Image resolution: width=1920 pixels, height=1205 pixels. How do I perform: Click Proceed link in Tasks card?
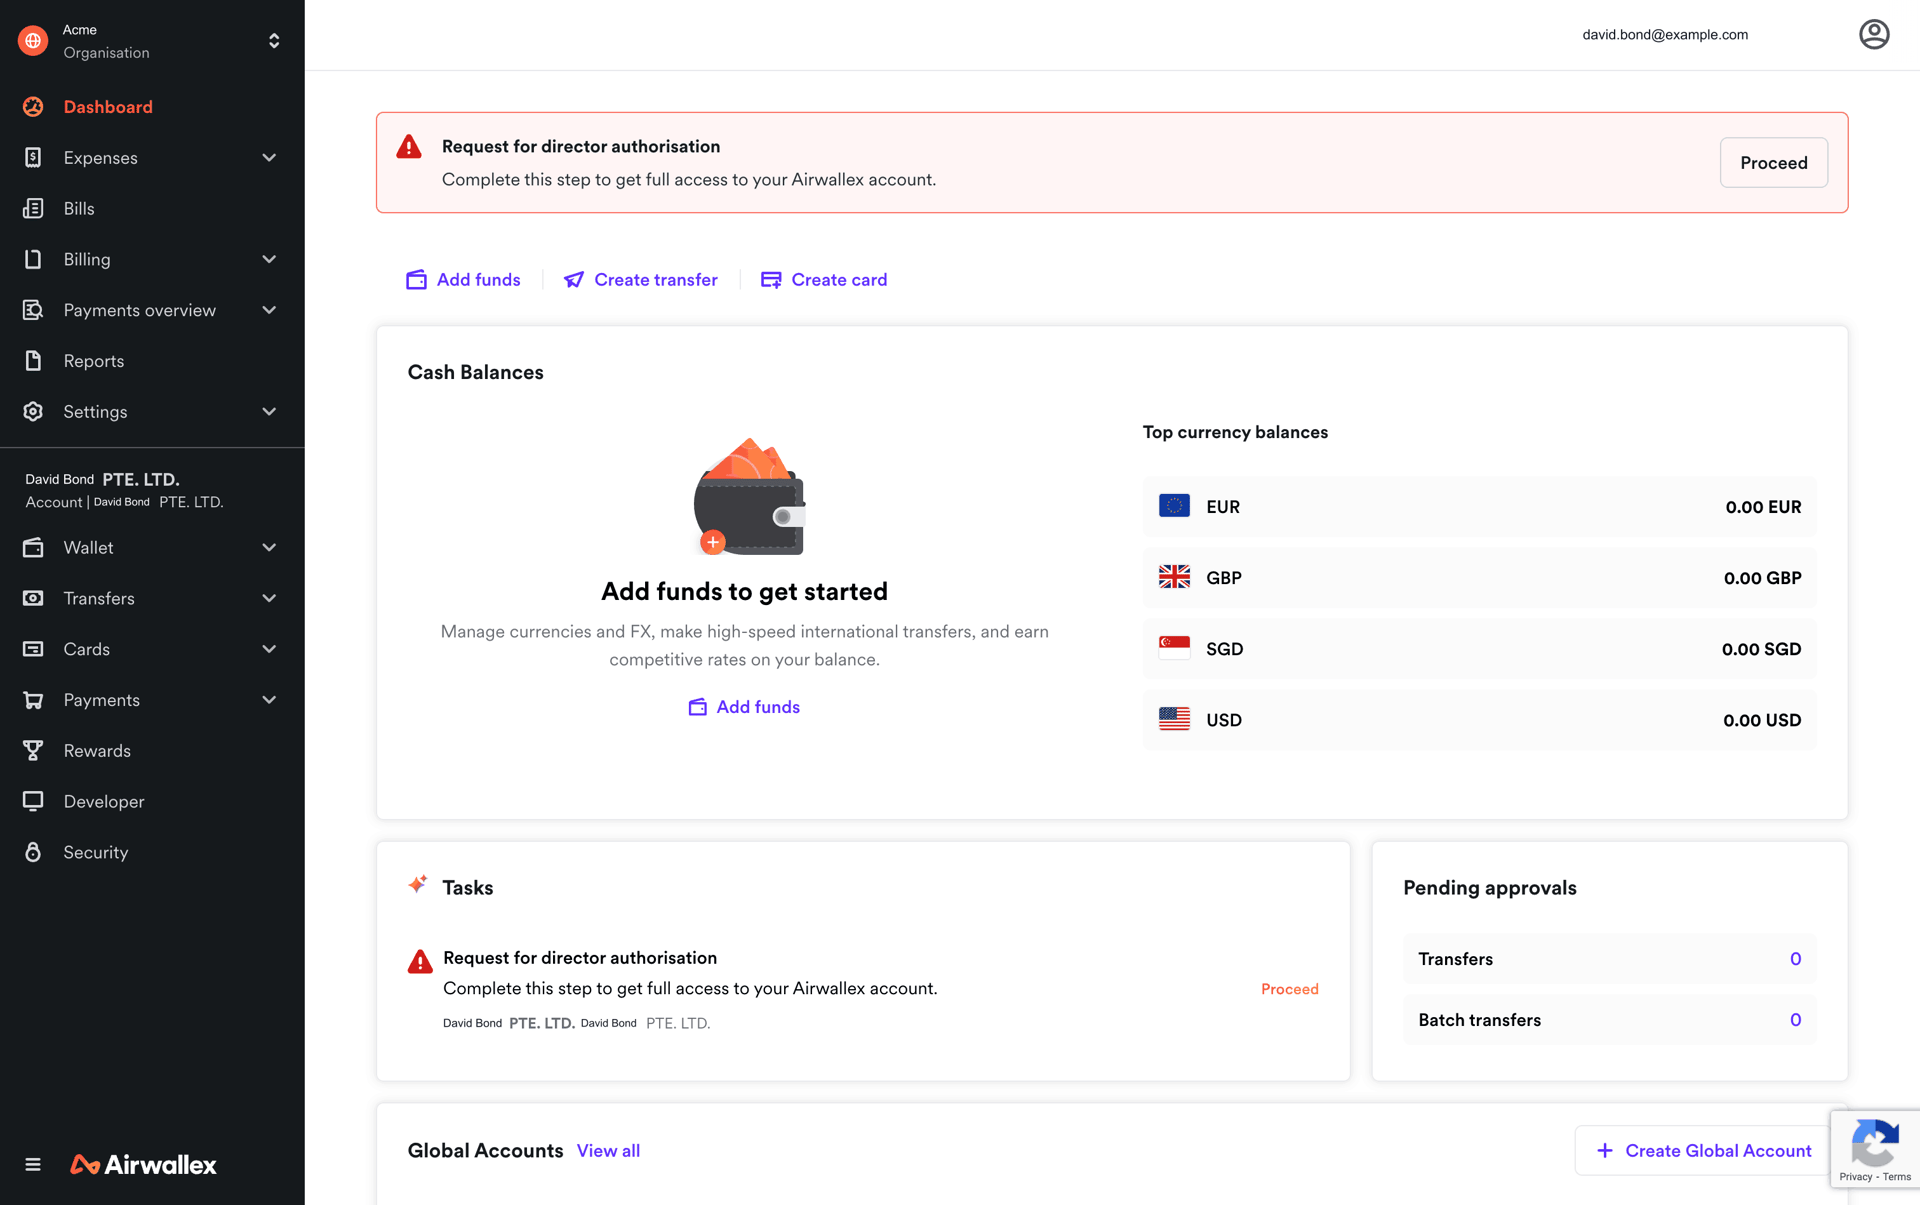tap(1289, 989)
